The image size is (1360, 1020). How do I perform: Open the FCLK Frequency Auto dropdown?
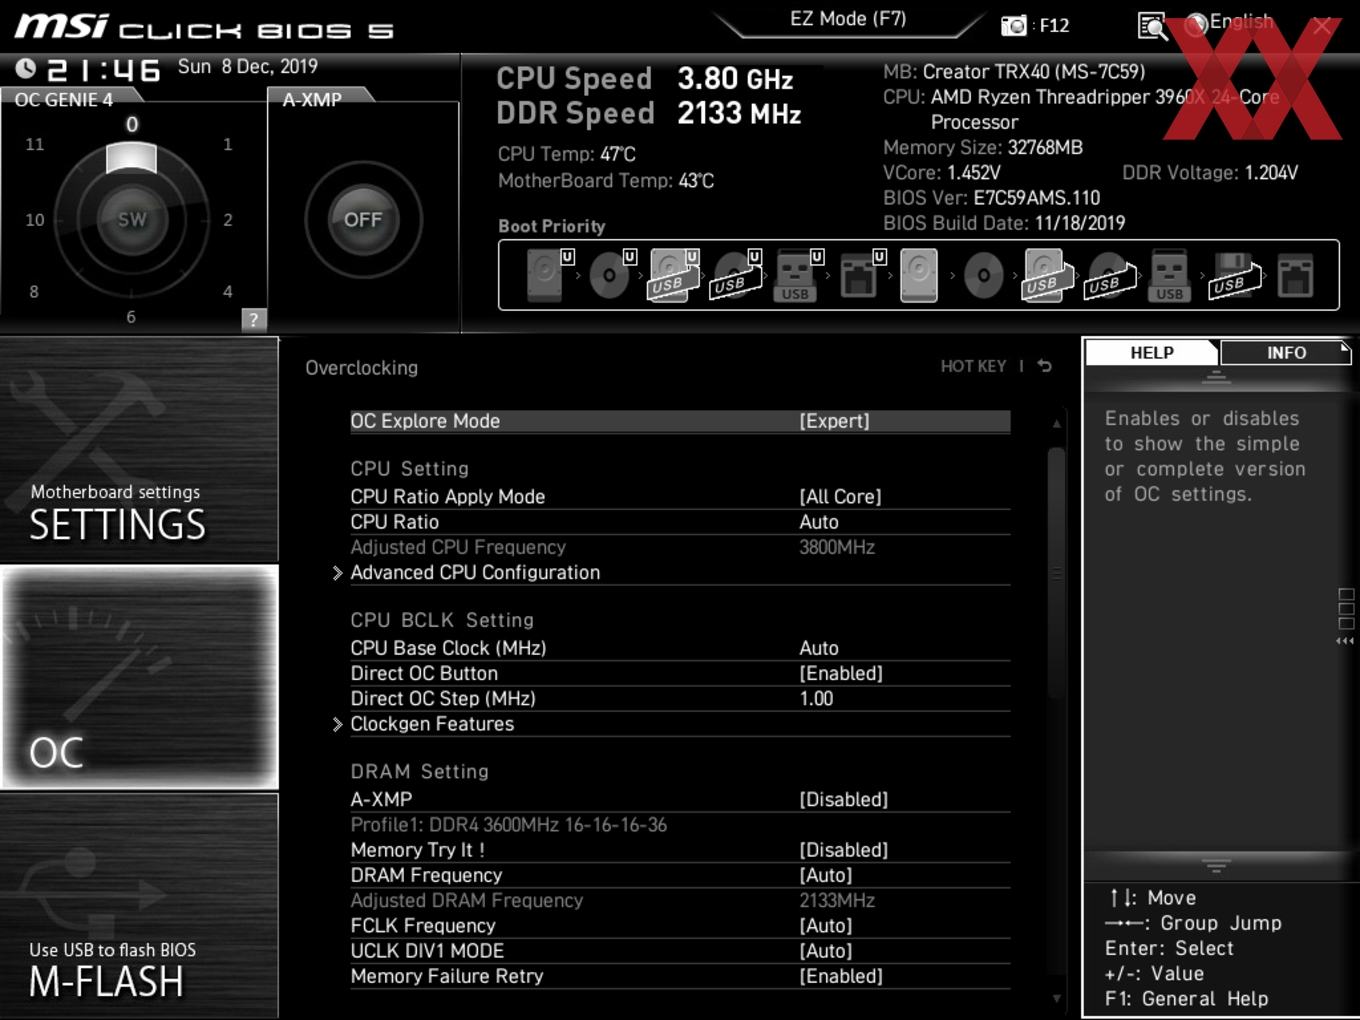(826, 925)
